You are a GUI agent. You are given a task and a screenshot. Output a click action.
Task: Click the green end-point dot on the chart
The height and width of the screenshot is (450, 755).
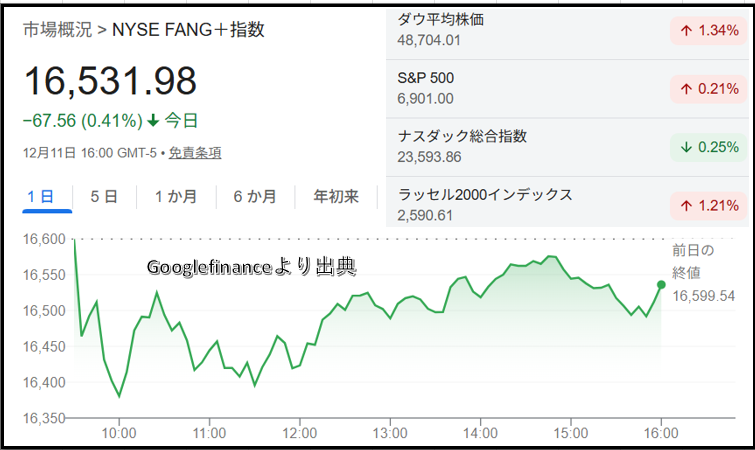pyautogui.click(x=661, y=285)
